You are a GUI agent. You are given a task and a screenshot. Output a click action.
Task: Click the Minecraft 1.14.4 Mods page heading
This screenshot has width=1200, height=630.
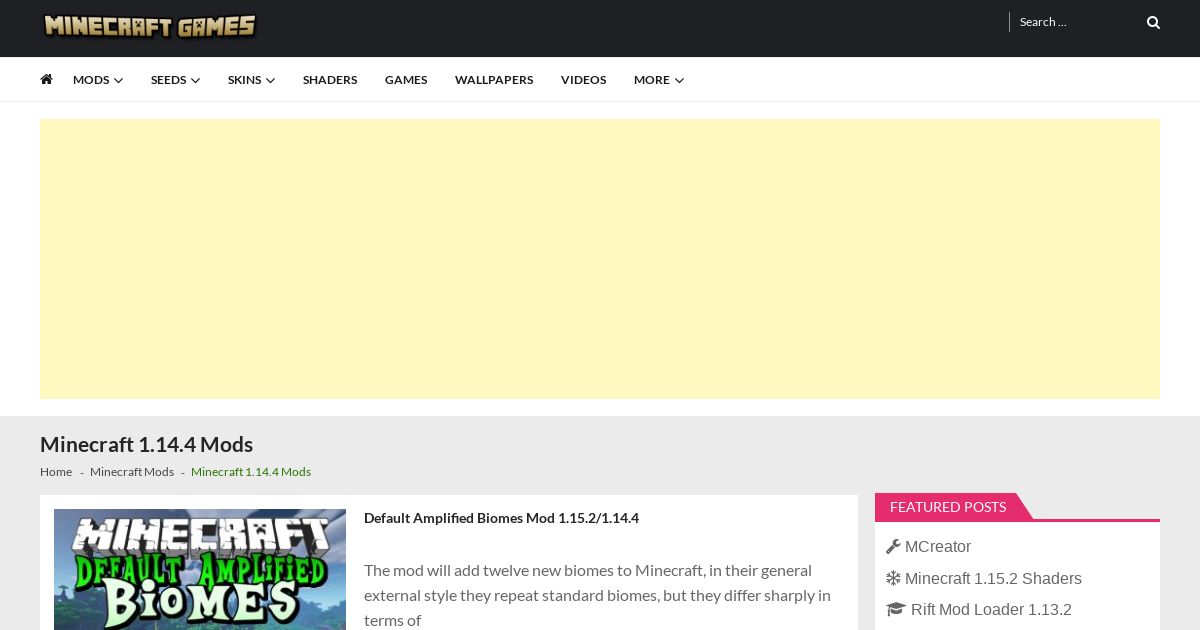coord(146,444)
